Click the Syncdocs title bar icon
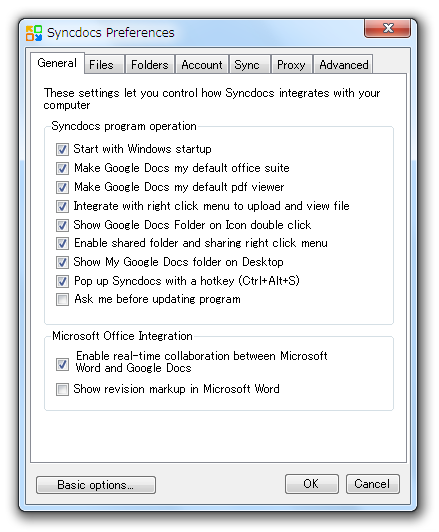The image size is (439, 532). point(34,33)
